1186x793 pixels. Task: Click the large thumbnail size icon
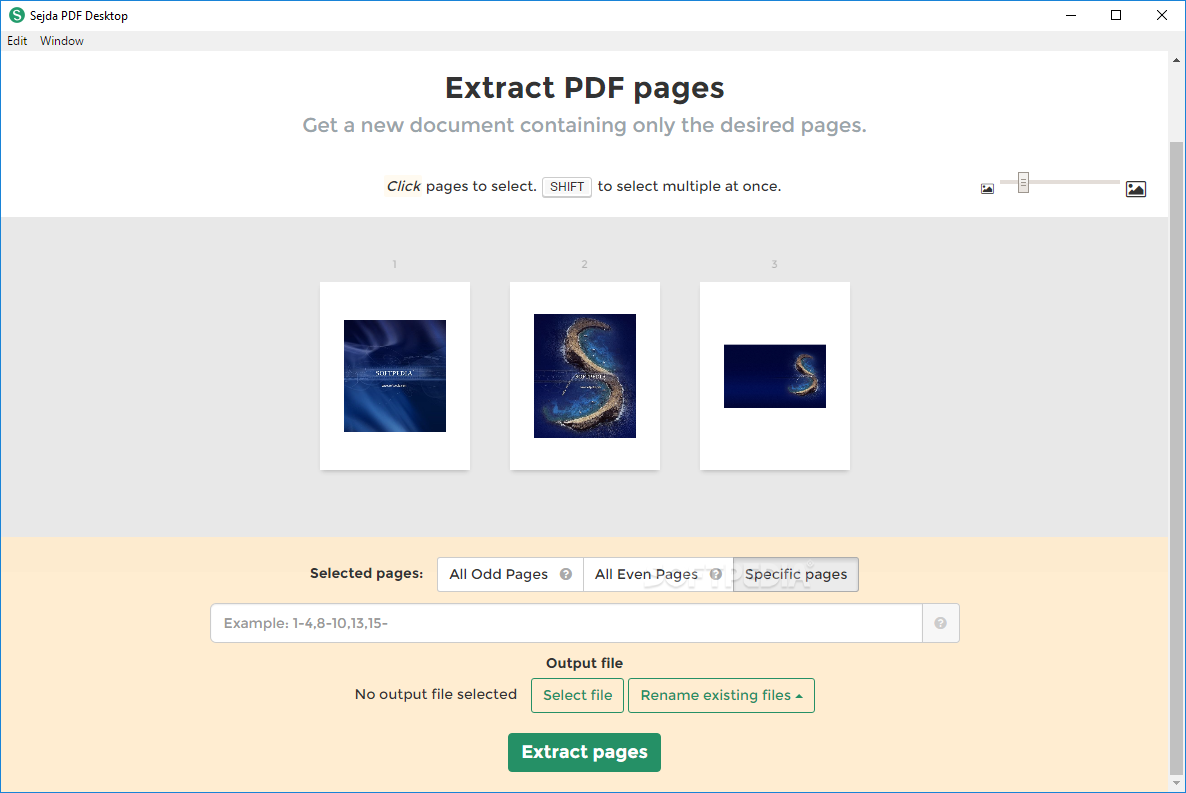pos(1135,189)
